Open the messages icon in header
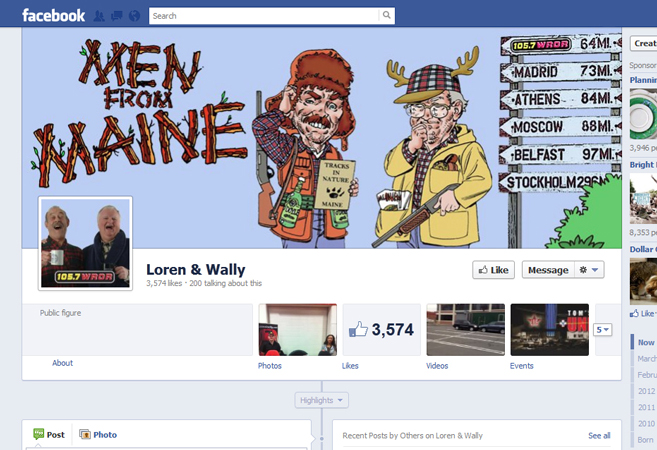 (116, 16)
